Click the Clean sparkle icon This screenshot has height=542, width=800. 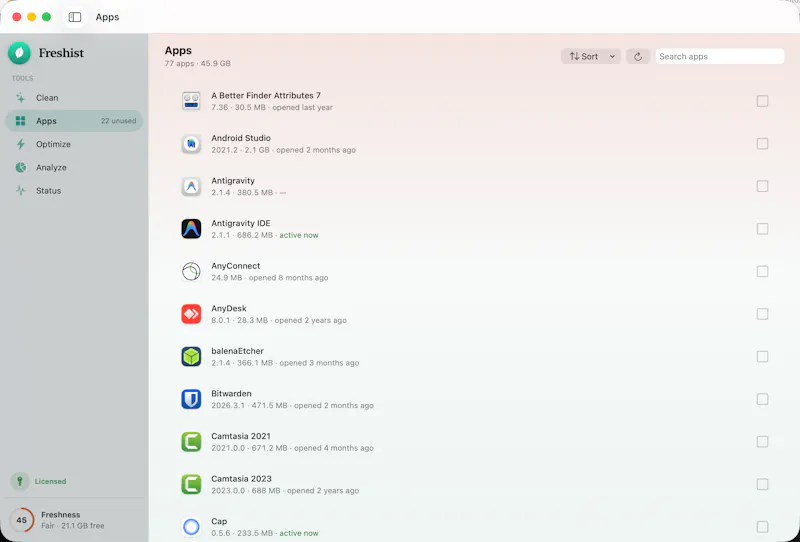point(20,97)
